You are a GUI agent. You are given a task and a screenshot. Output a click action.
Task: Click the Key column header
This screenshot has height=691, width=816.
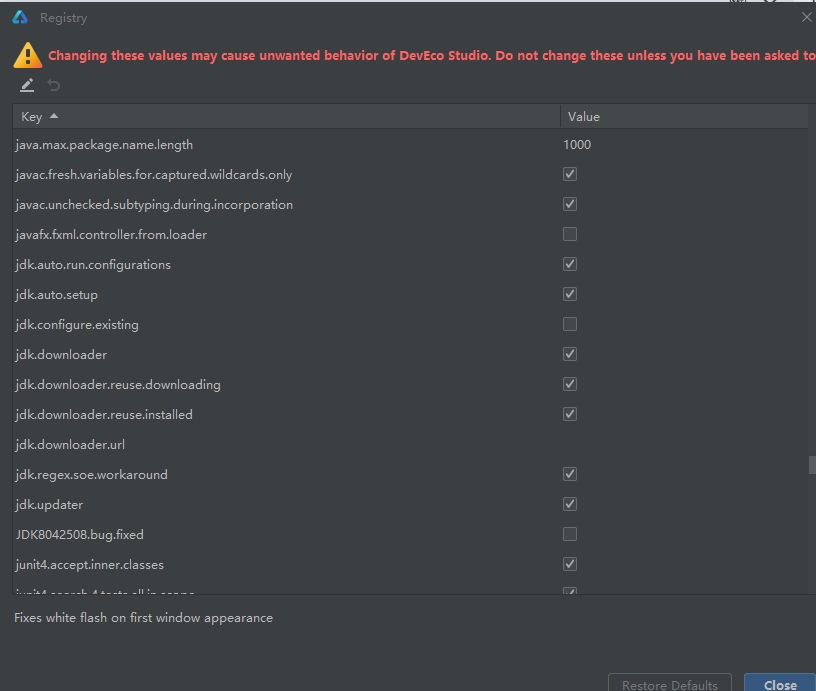tap(285, 117)
